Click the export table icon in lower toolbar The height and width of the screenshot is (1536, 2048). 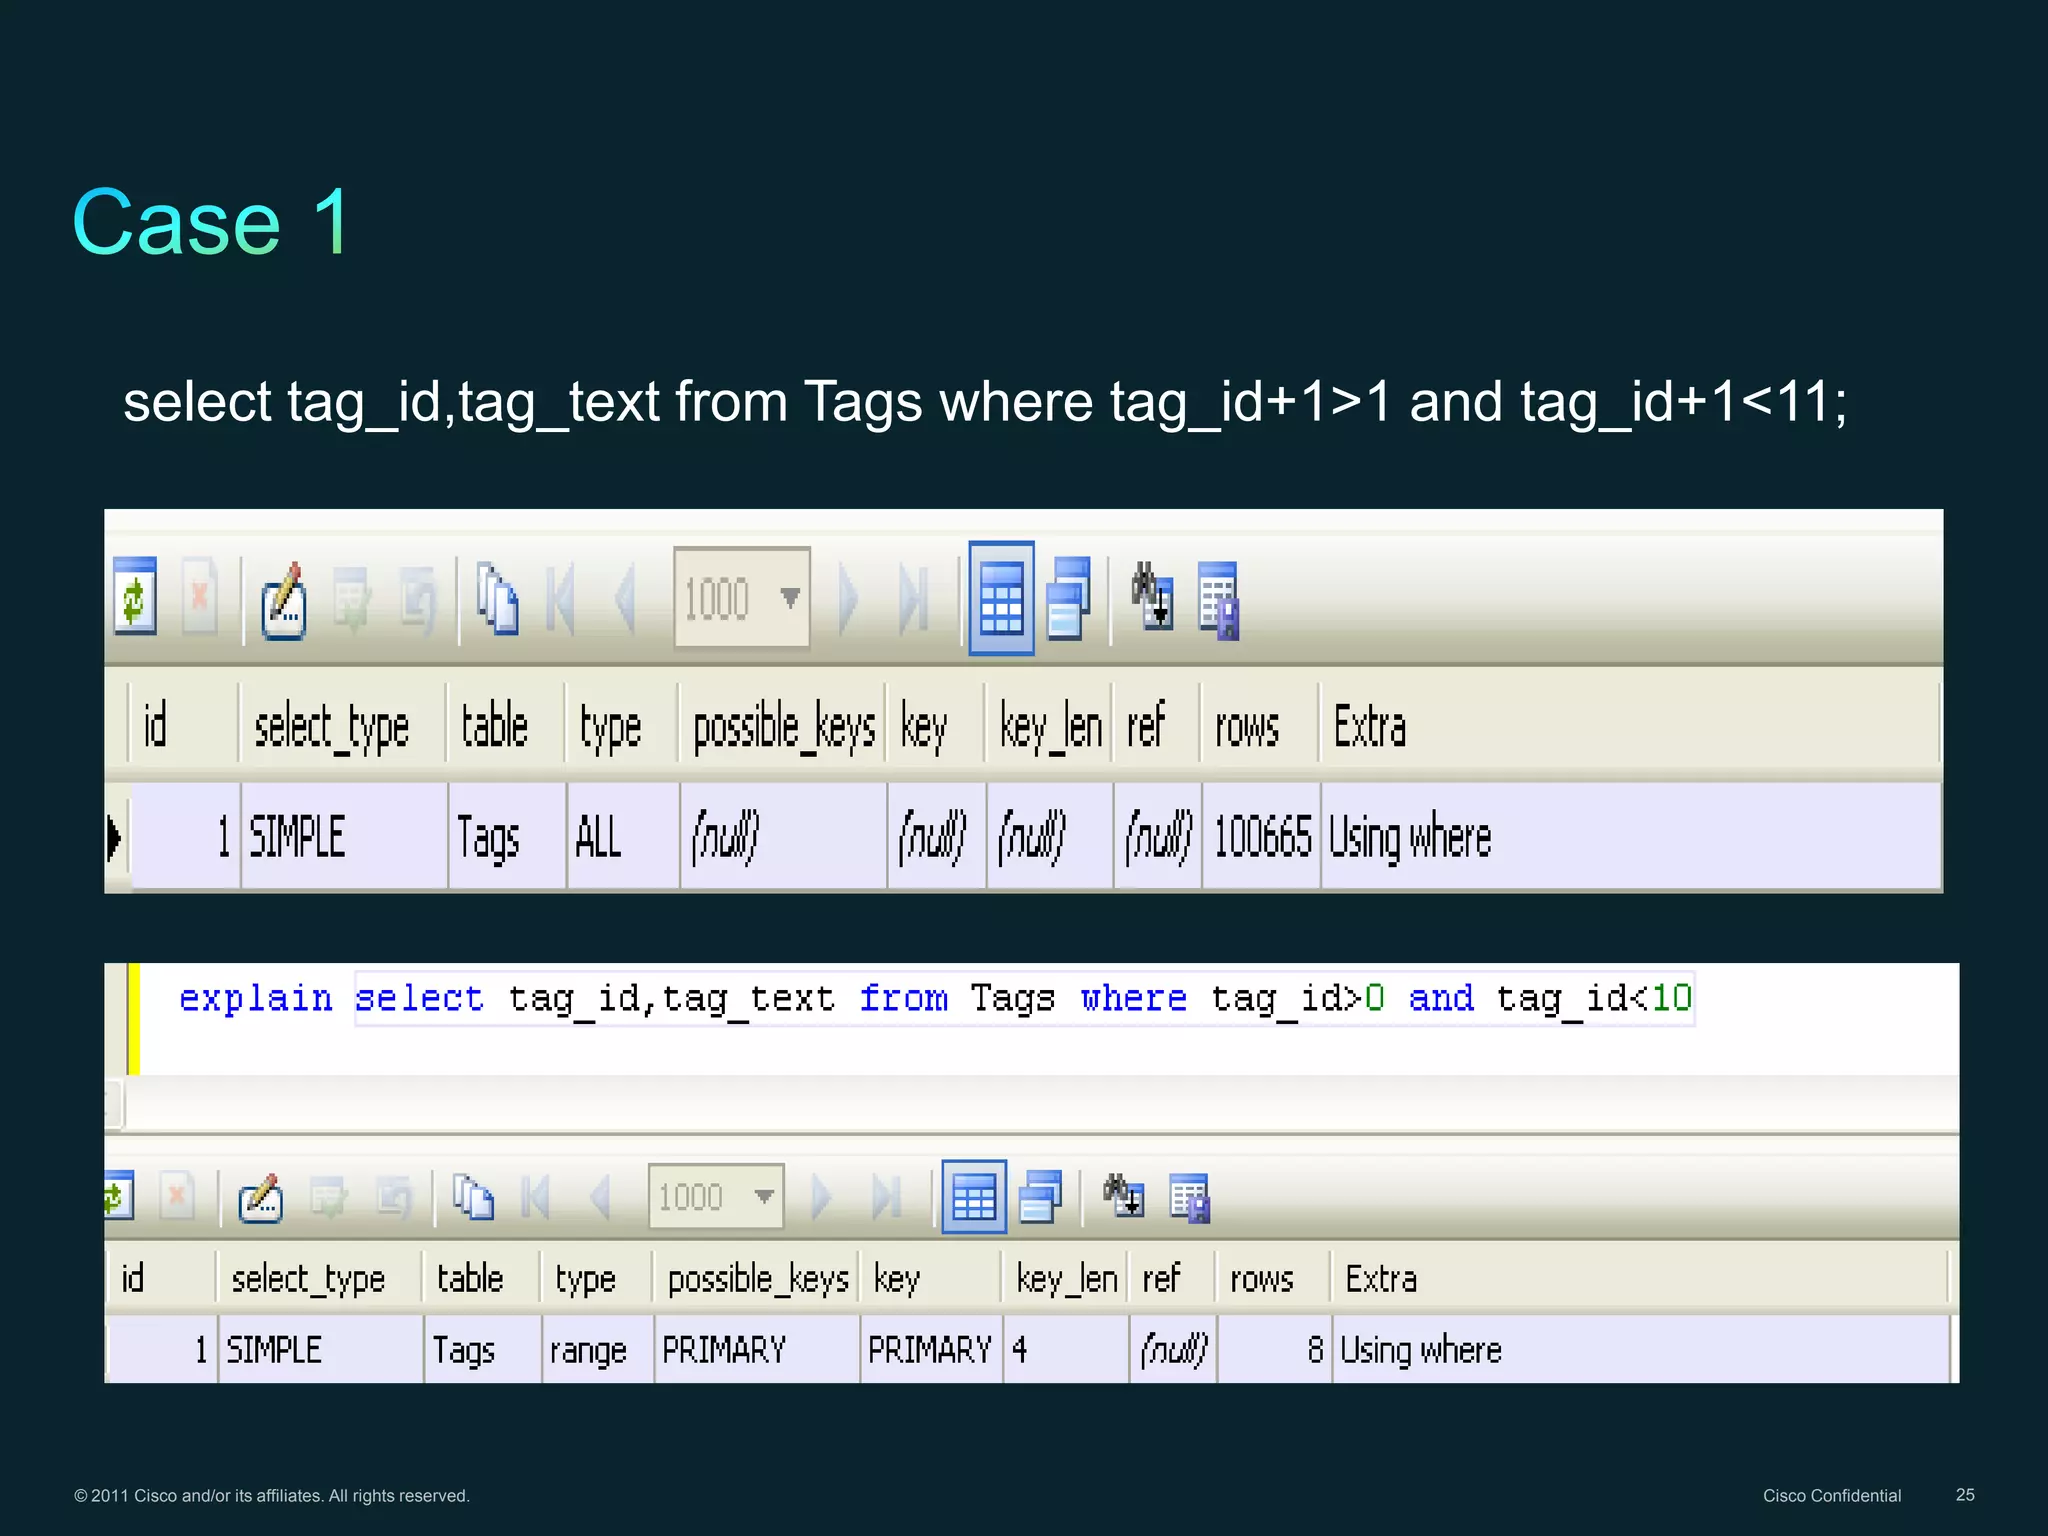[x=1190, y=1198]
